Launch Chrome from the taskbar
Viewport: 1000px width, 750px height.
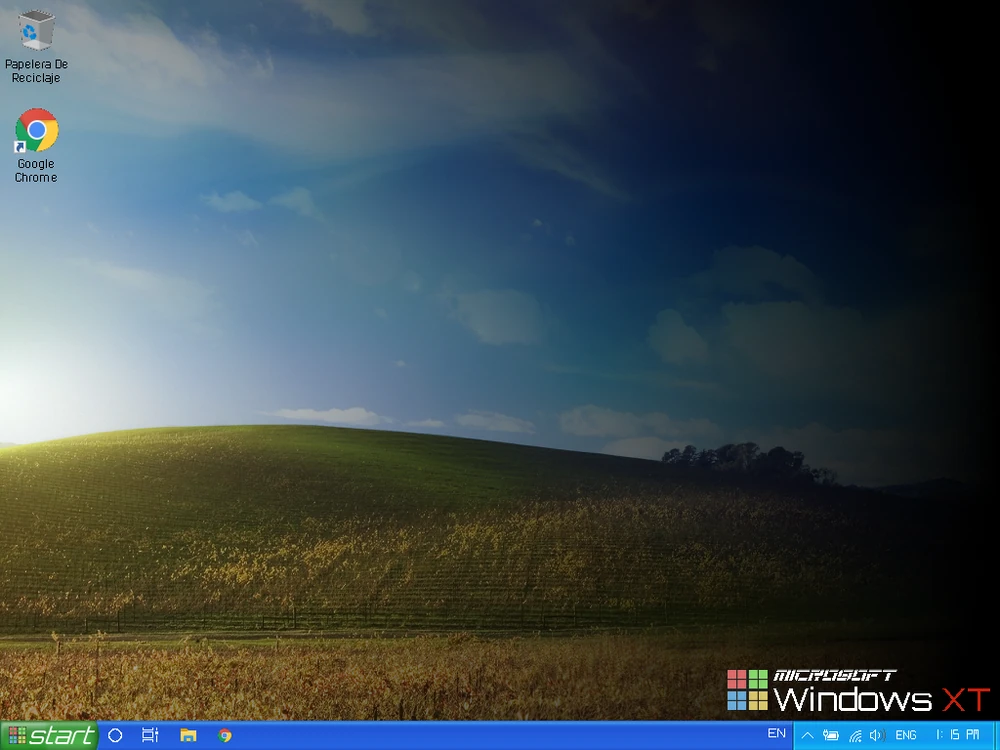point(224,735)
